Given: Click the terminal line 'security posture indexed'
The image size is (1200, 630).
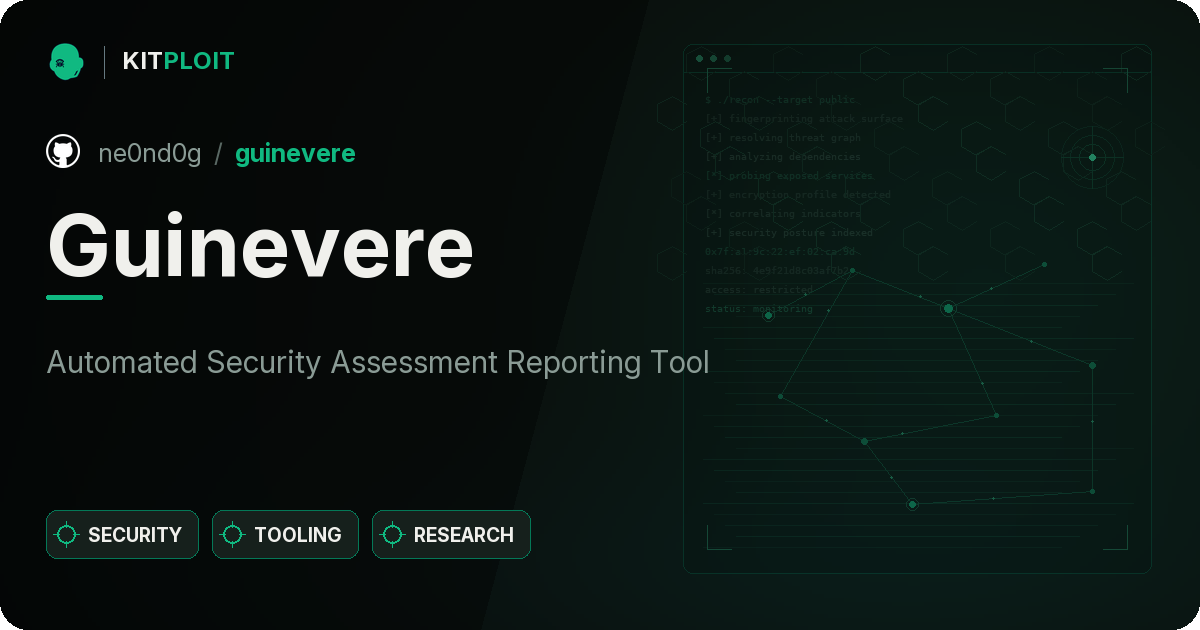Looking at the screenshot, I should pyautogui.click(x=789, y=233).
